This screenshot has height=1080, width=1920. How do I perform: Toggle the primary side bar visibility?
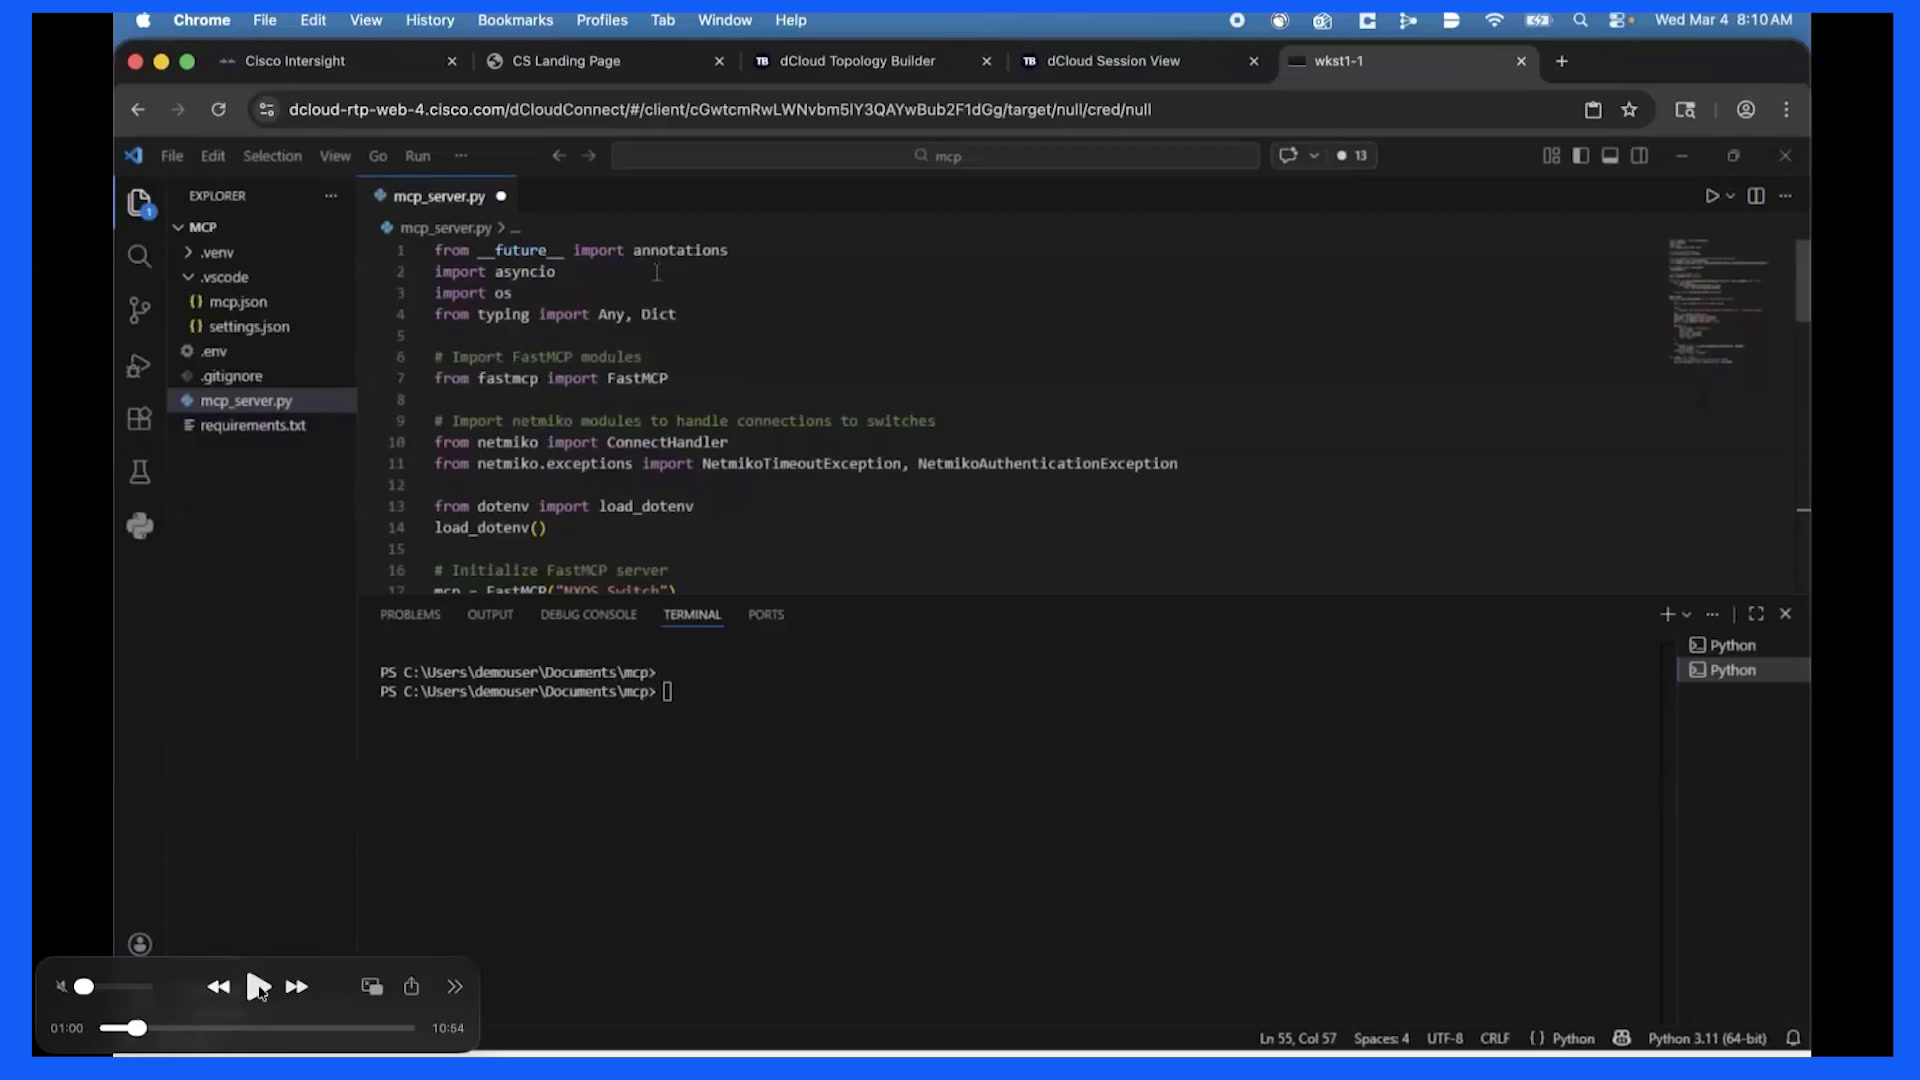pyautogui.click(x=1581, y=156)
